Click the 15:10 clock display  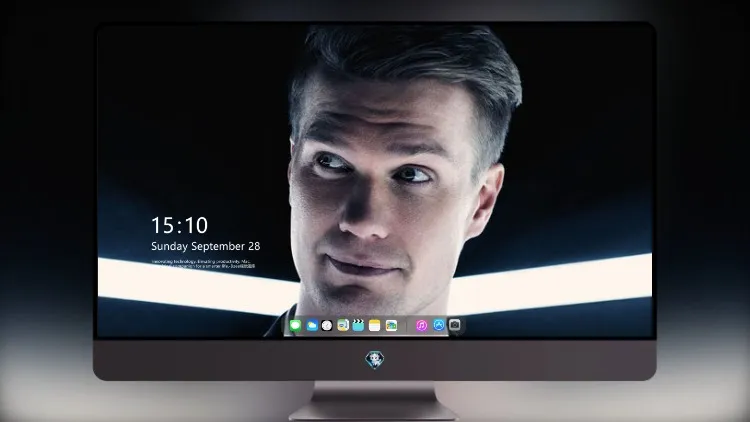click(179, 225)
